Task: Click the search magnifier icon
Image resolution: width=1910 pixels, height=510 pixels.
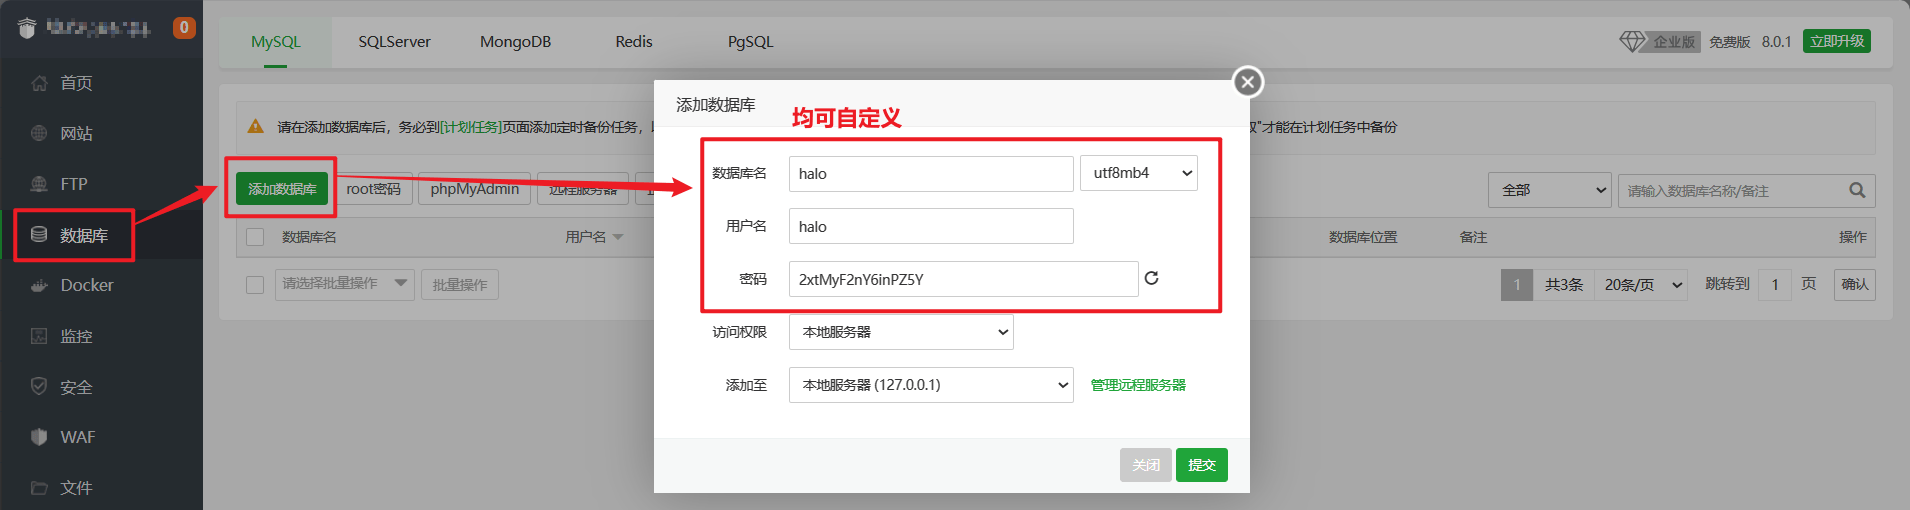Action: point(1857,190)
